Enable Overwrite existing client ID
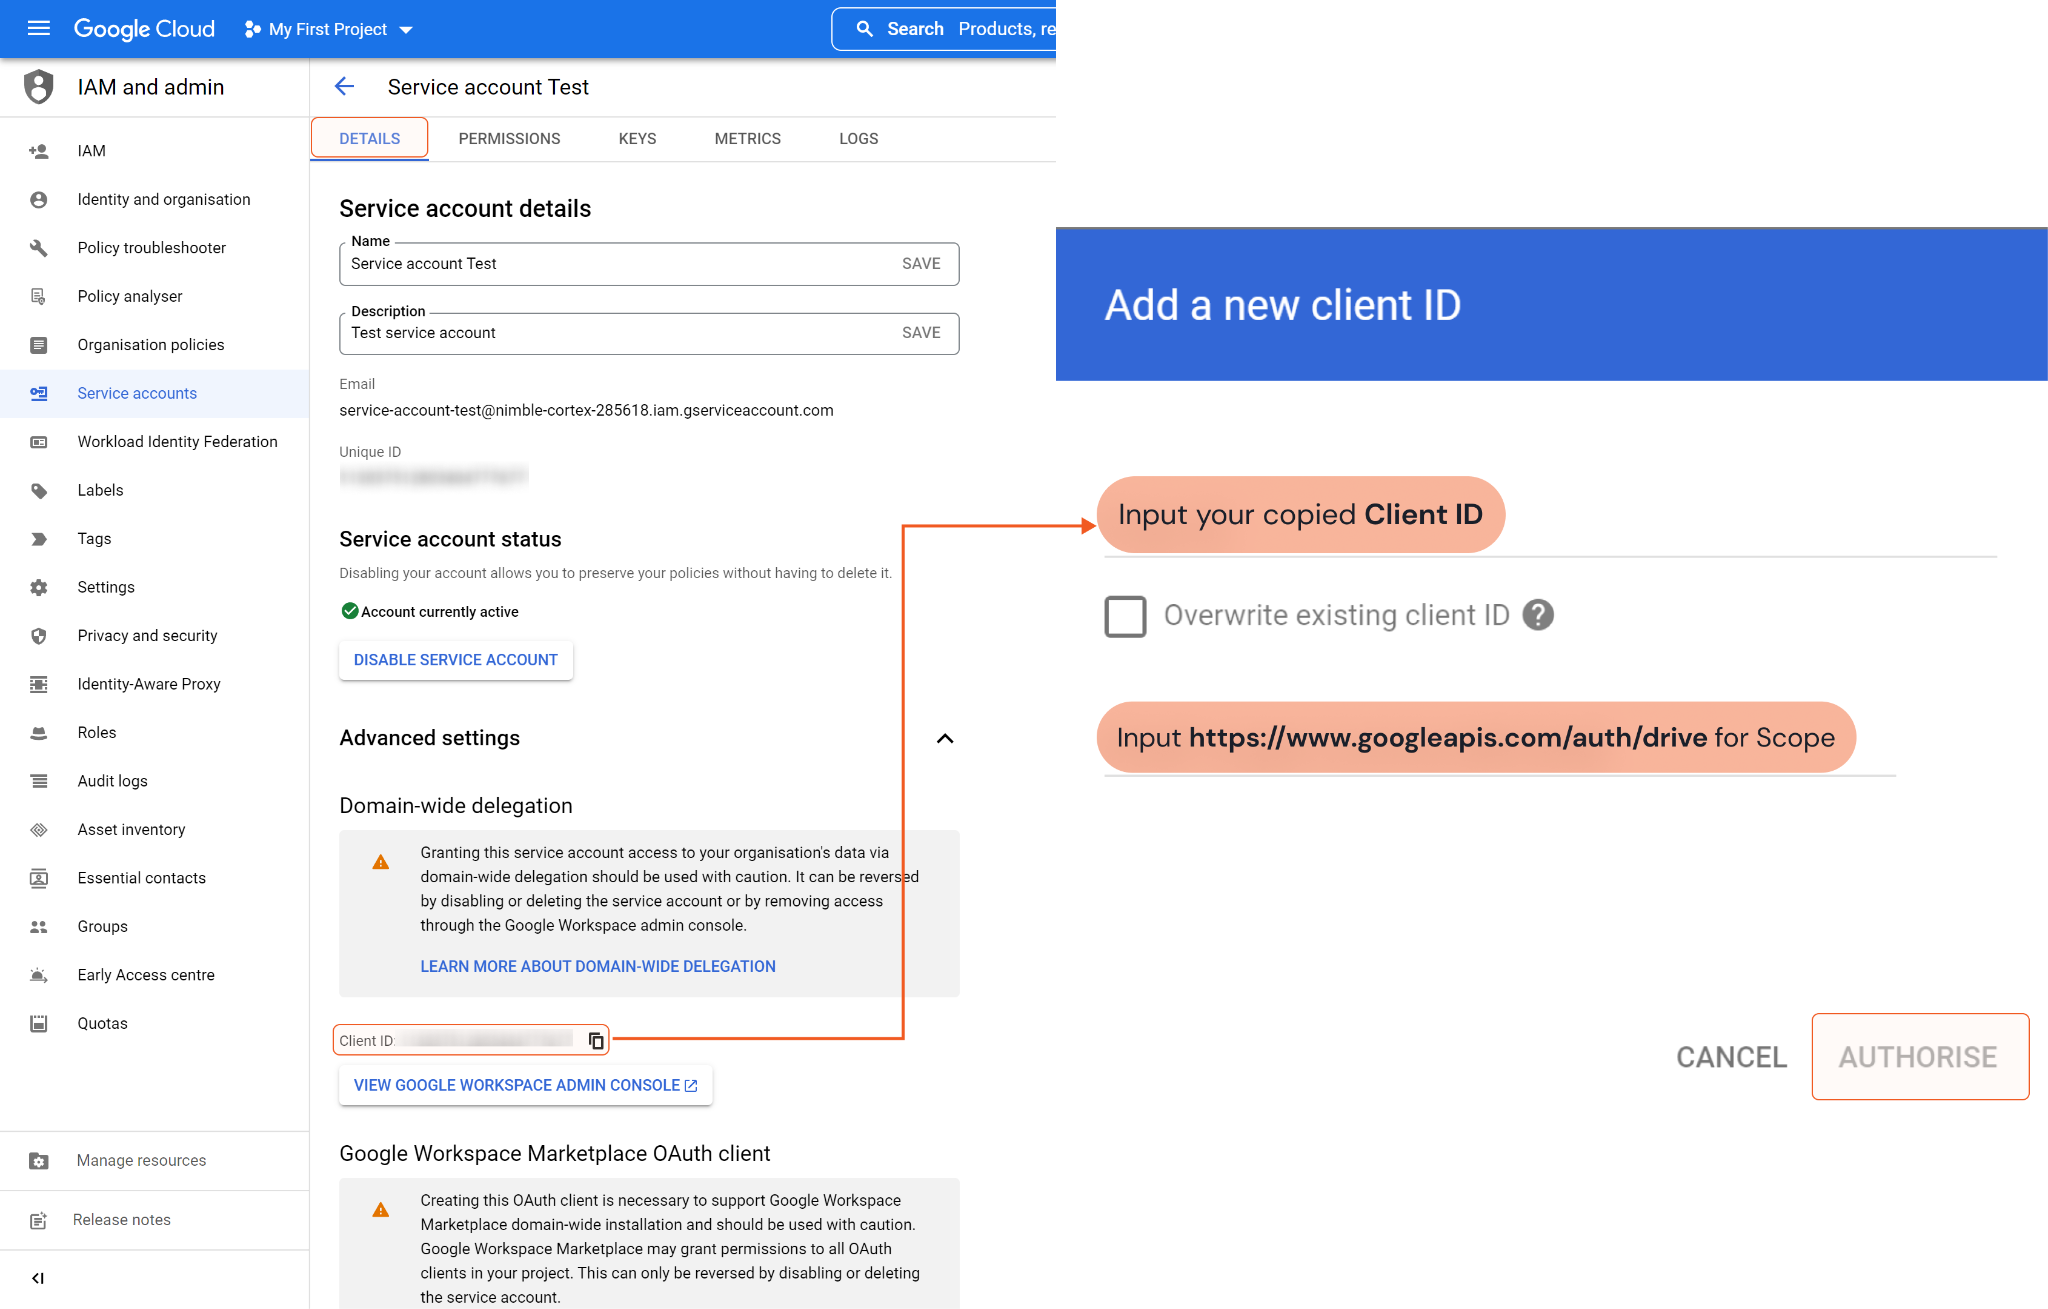Viewport: 2048px width, 1309px height. click(x=1124, y=617)
